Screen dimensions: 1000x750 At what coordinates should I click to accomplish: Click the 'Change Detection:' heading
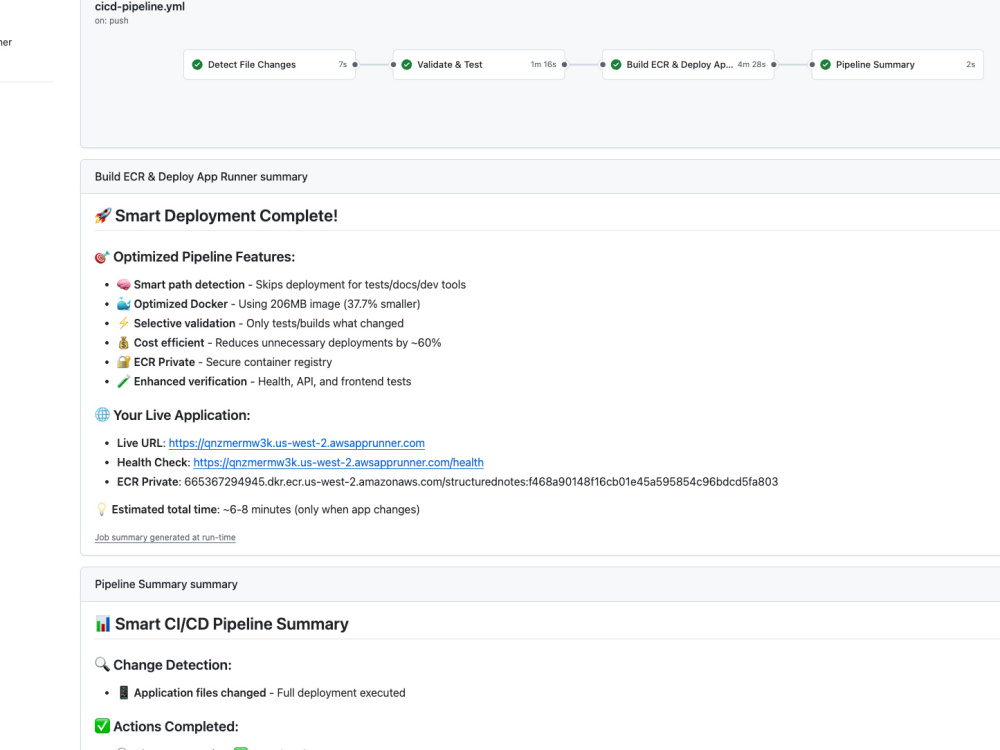click(172, 665)
